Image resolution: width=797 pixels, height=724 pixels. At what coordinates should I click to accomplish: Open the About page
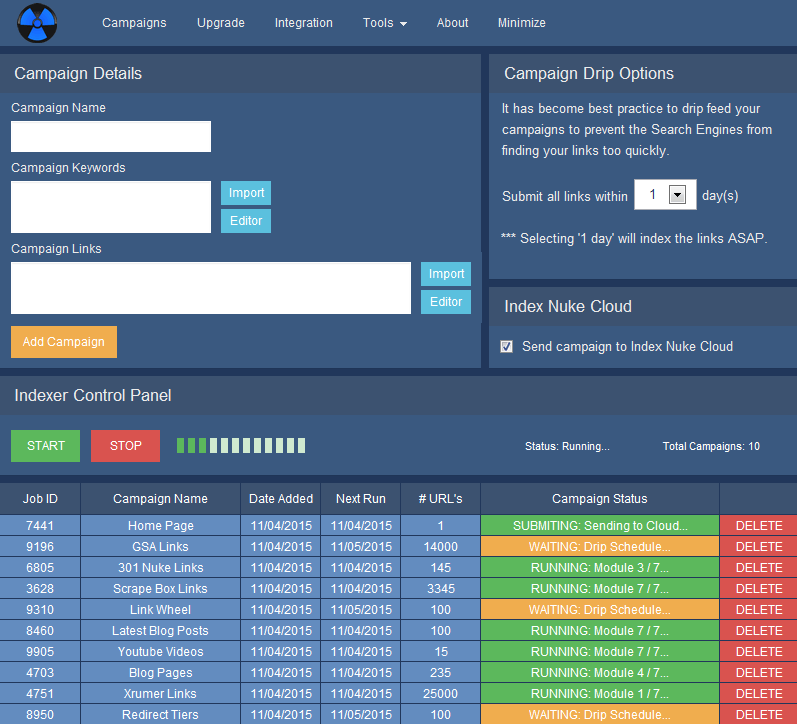[452, 23]
